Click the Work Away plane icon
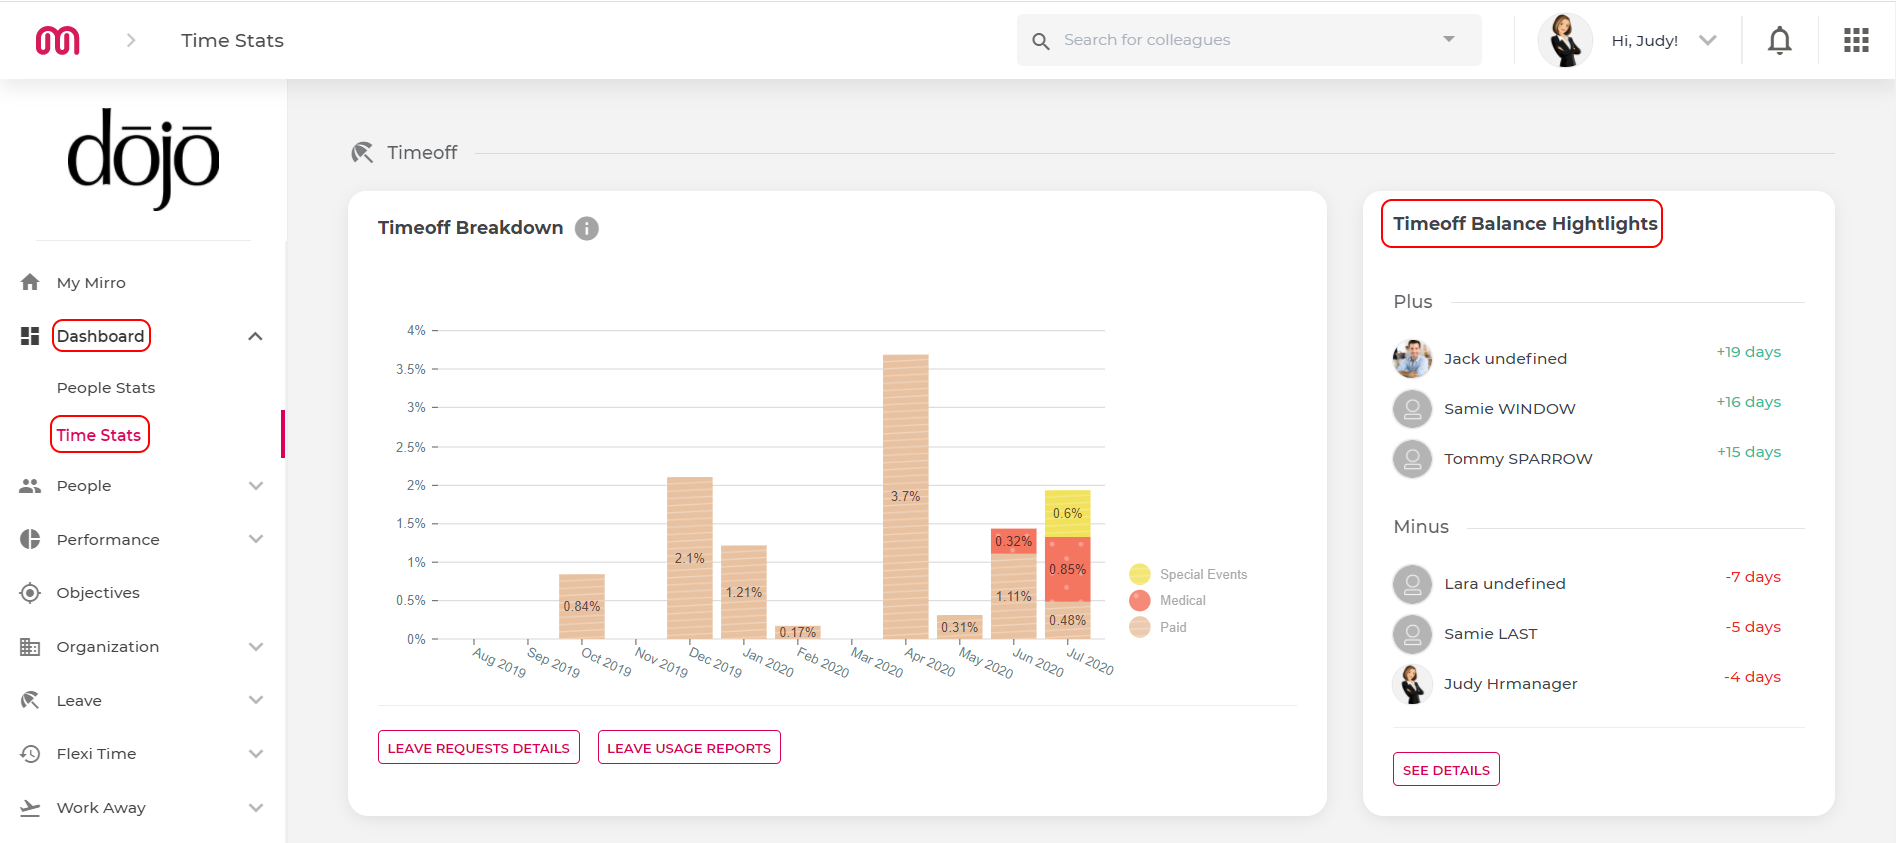Viewport: 1896px width, 843px height. click(30, 807)
